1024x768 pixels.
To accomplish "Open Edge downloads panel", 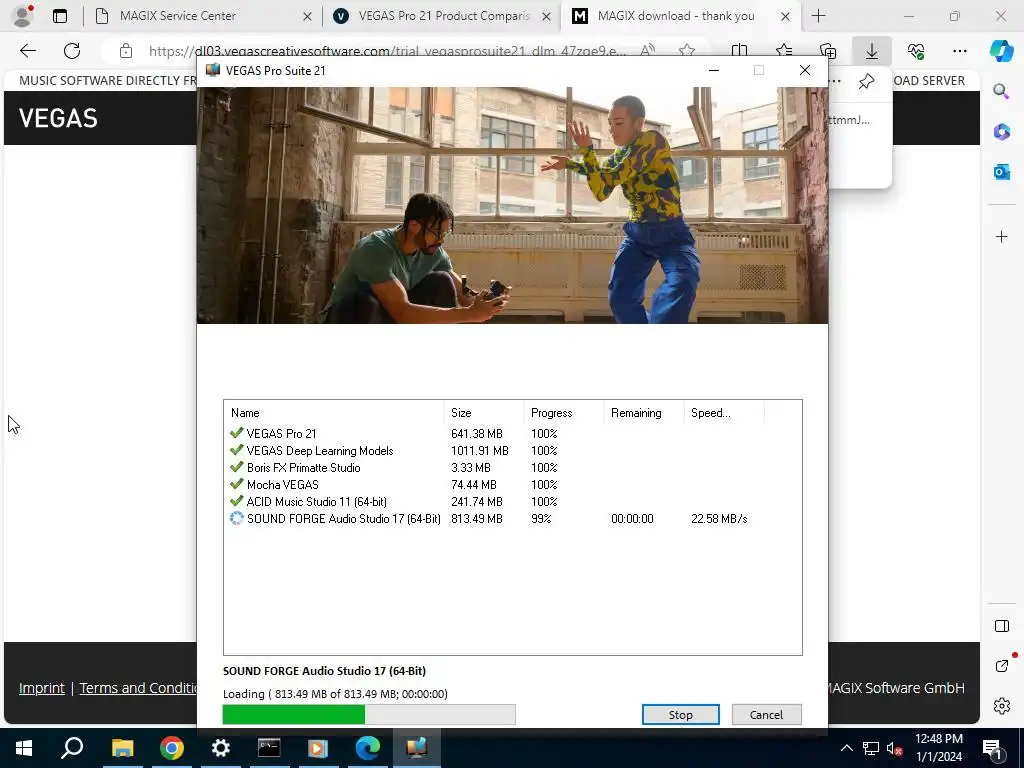I will [872, 50].
